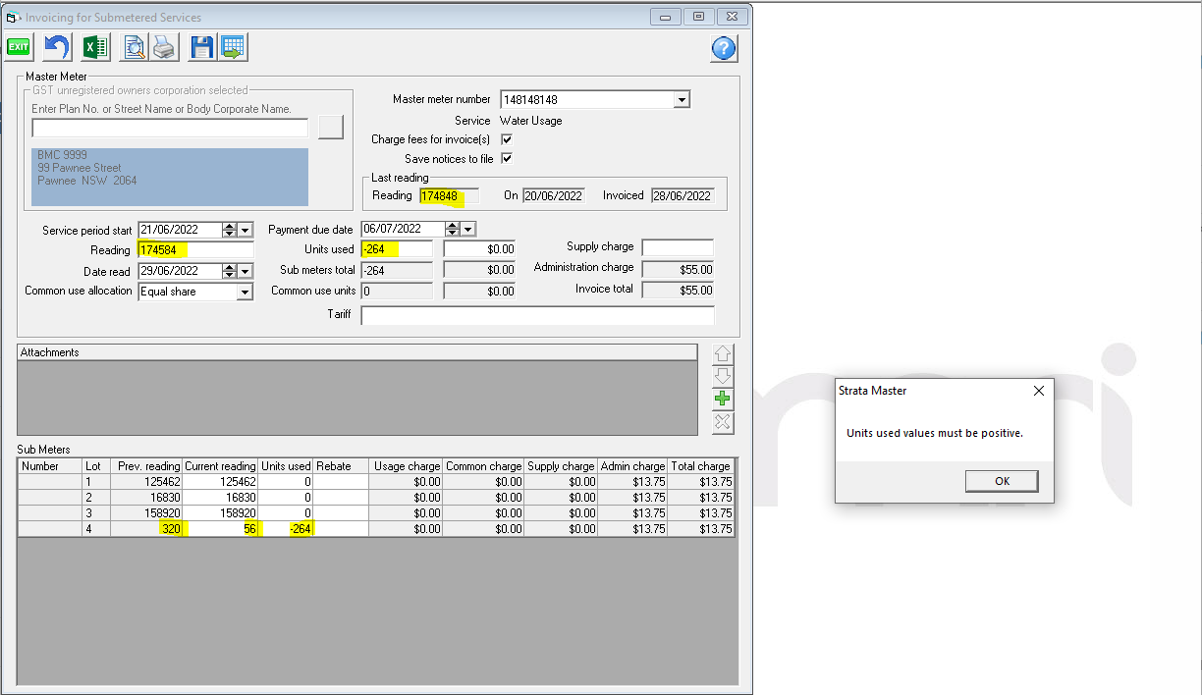Click the floppy disk save icon

202,47
